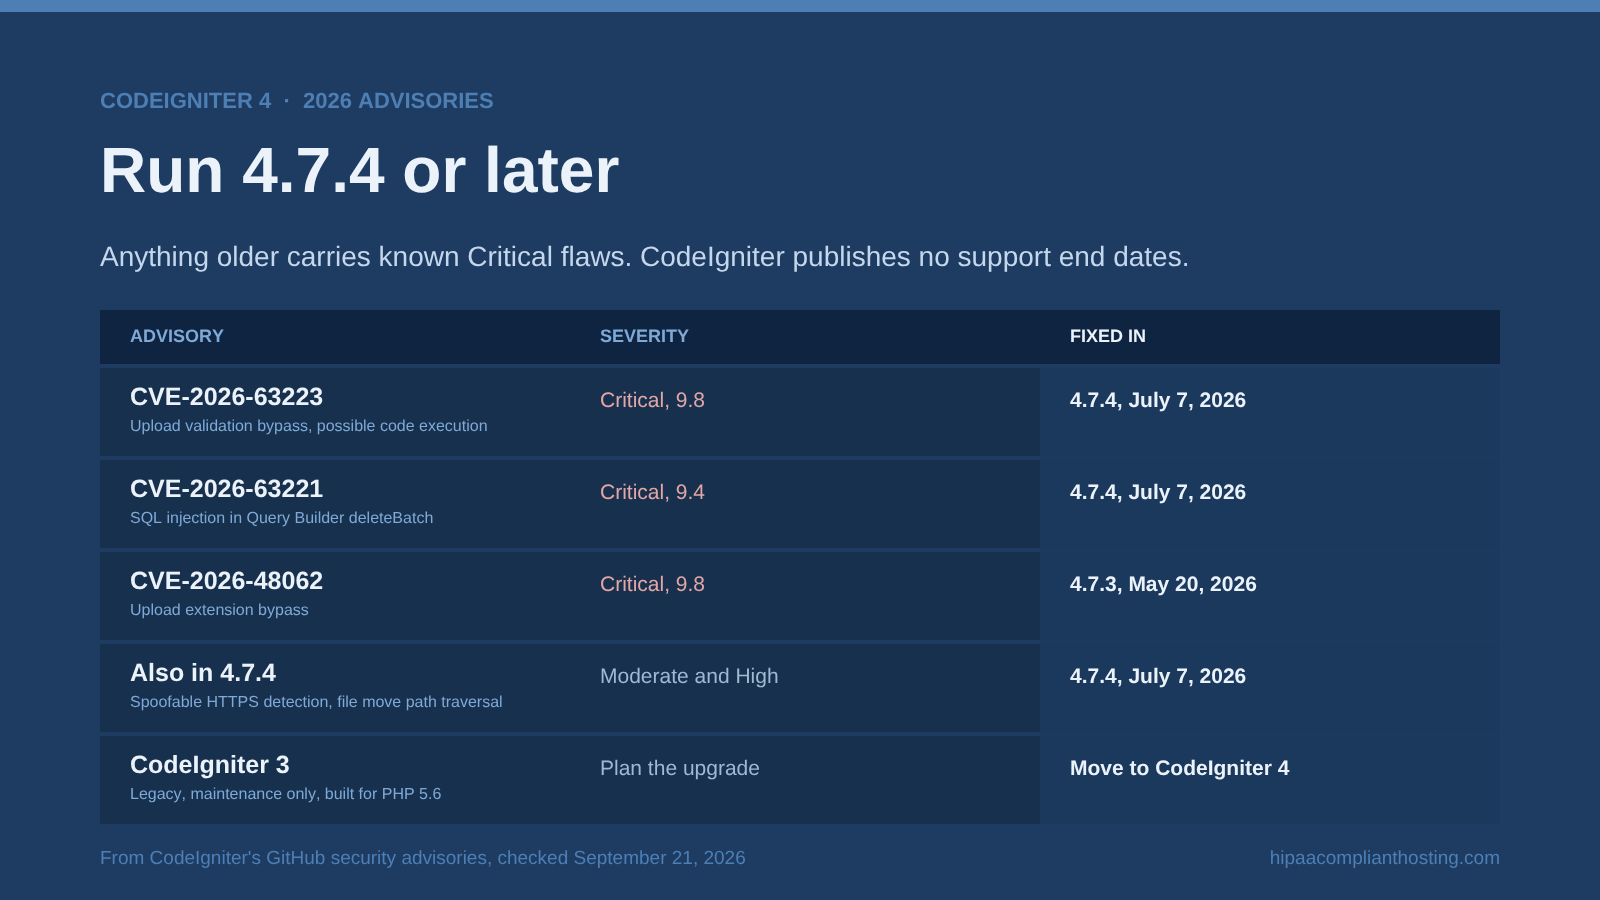Click 'Critical, 9.8' in the CVE-2026-48062 row
This screenshot has width=1600, height=900.
pyautogui.click(x=652, y=584)
